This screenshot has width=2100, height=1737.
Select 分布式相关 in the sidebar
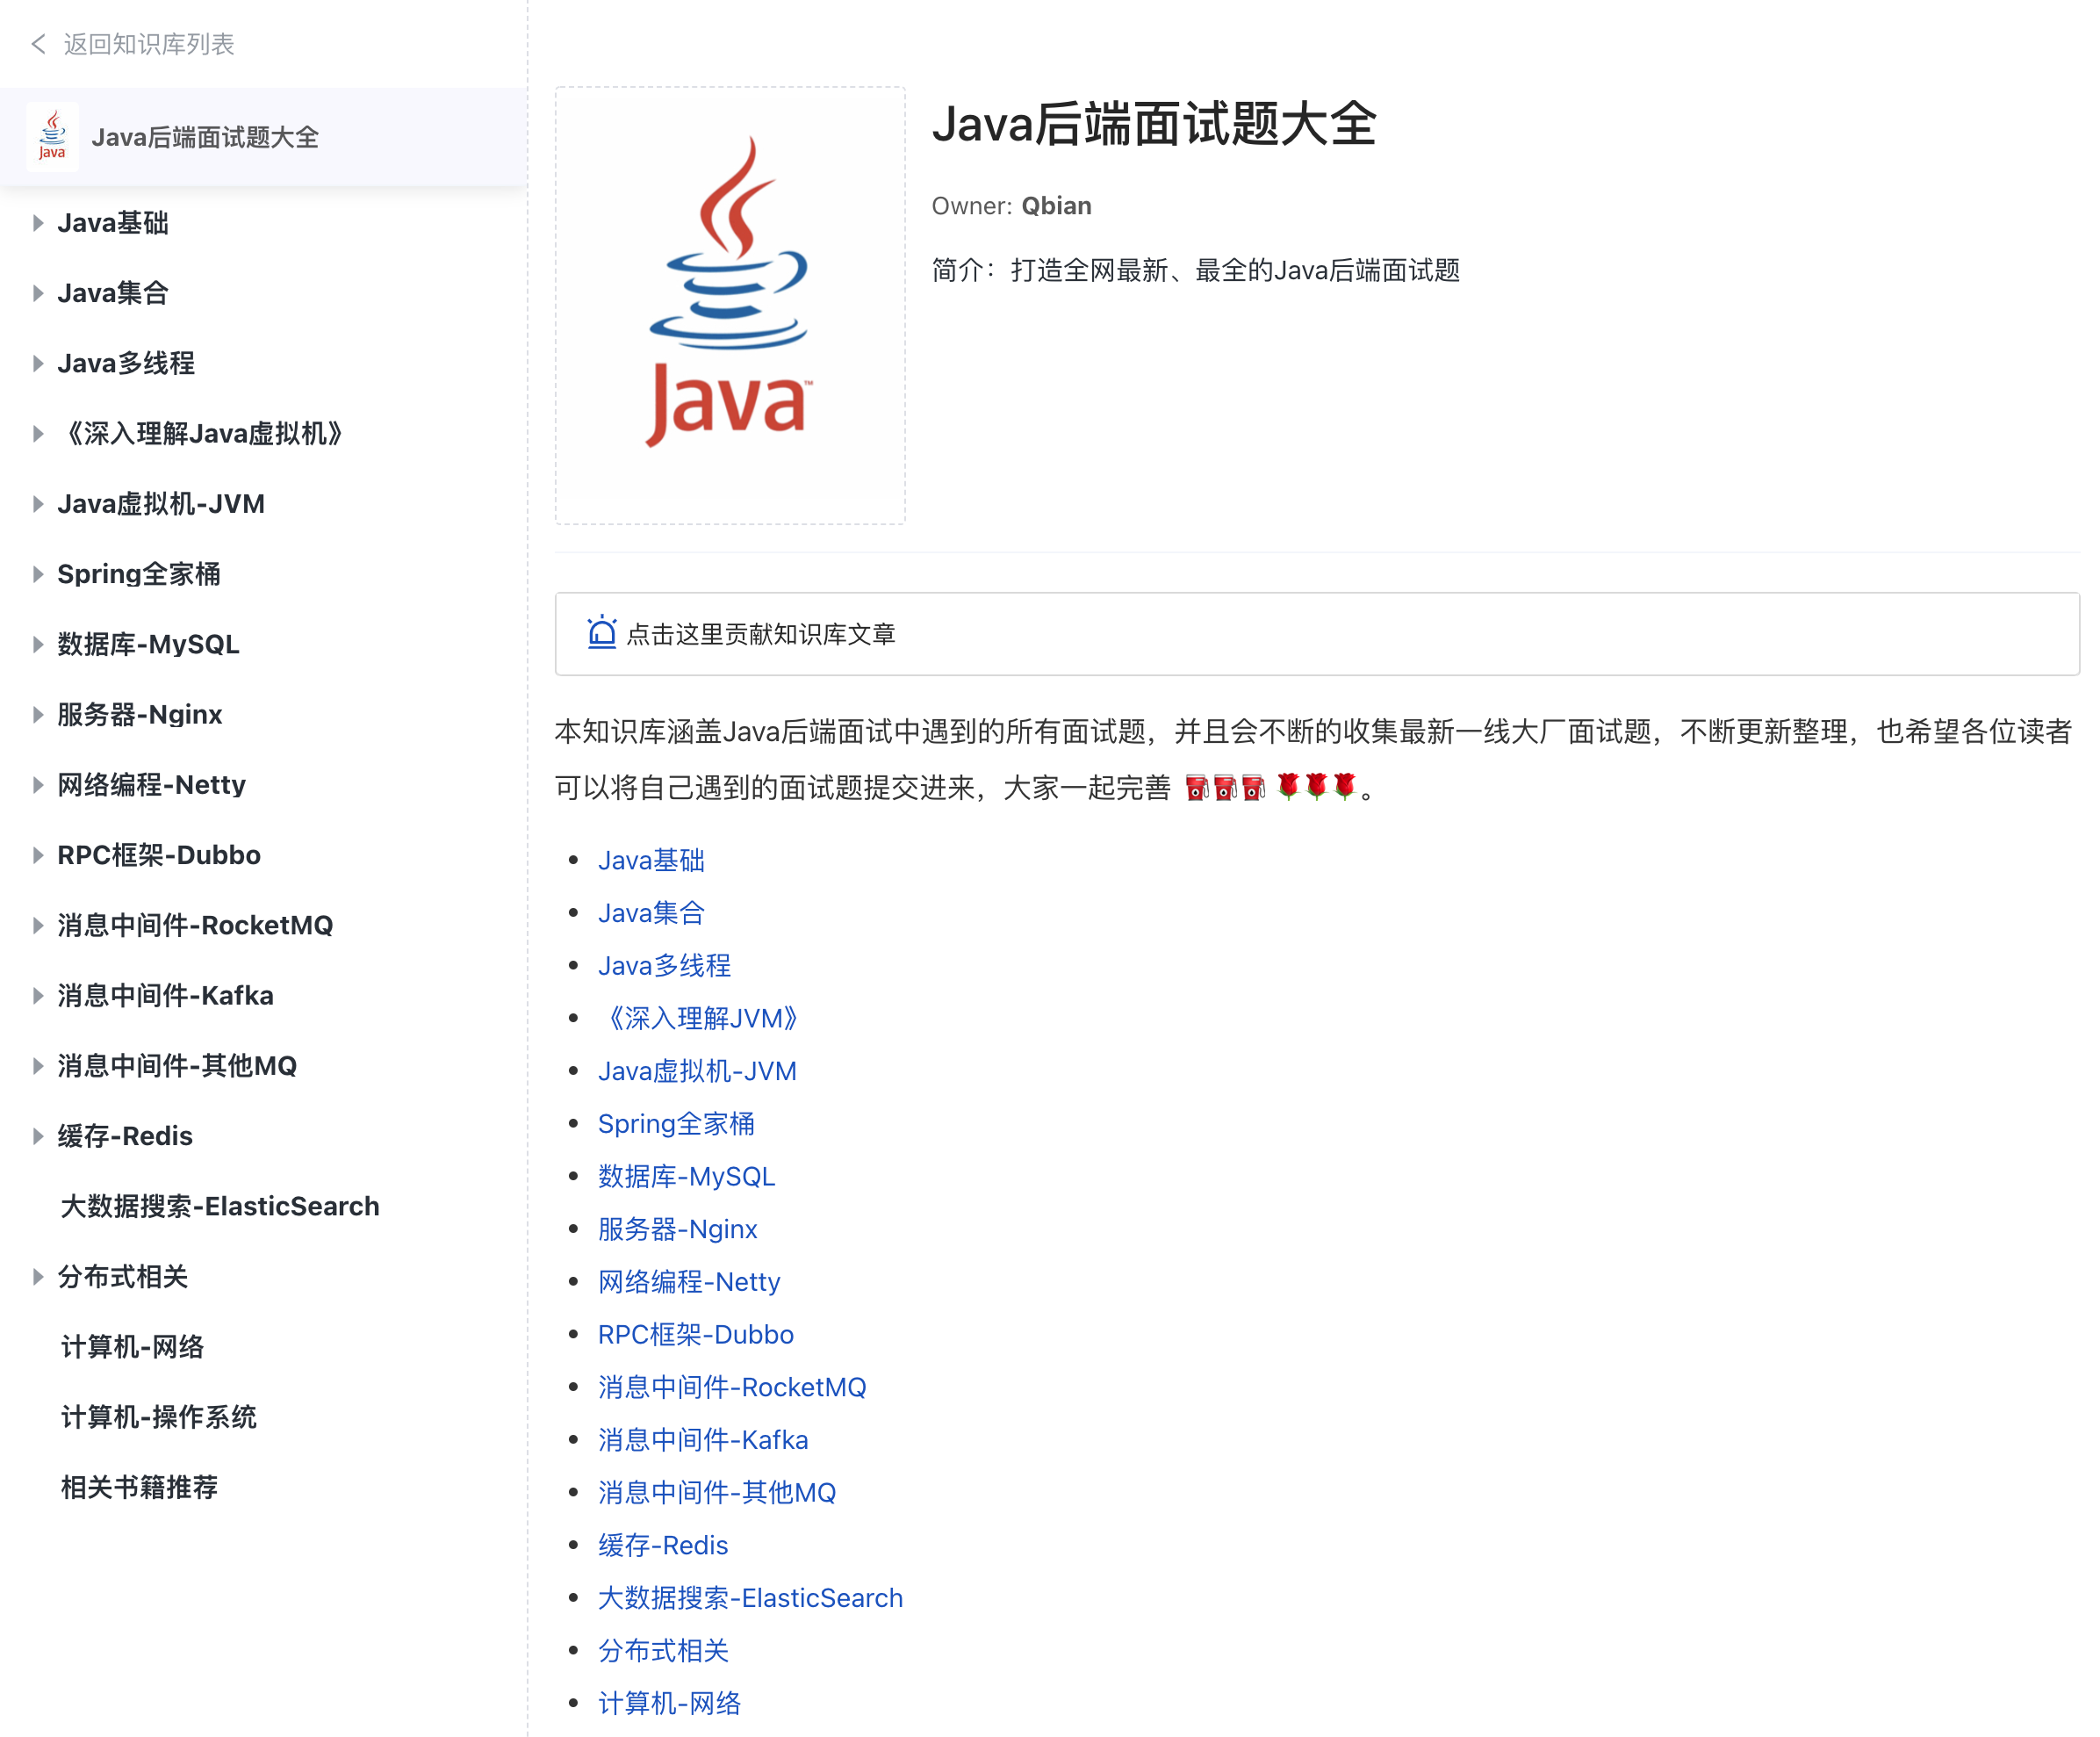122,1276
